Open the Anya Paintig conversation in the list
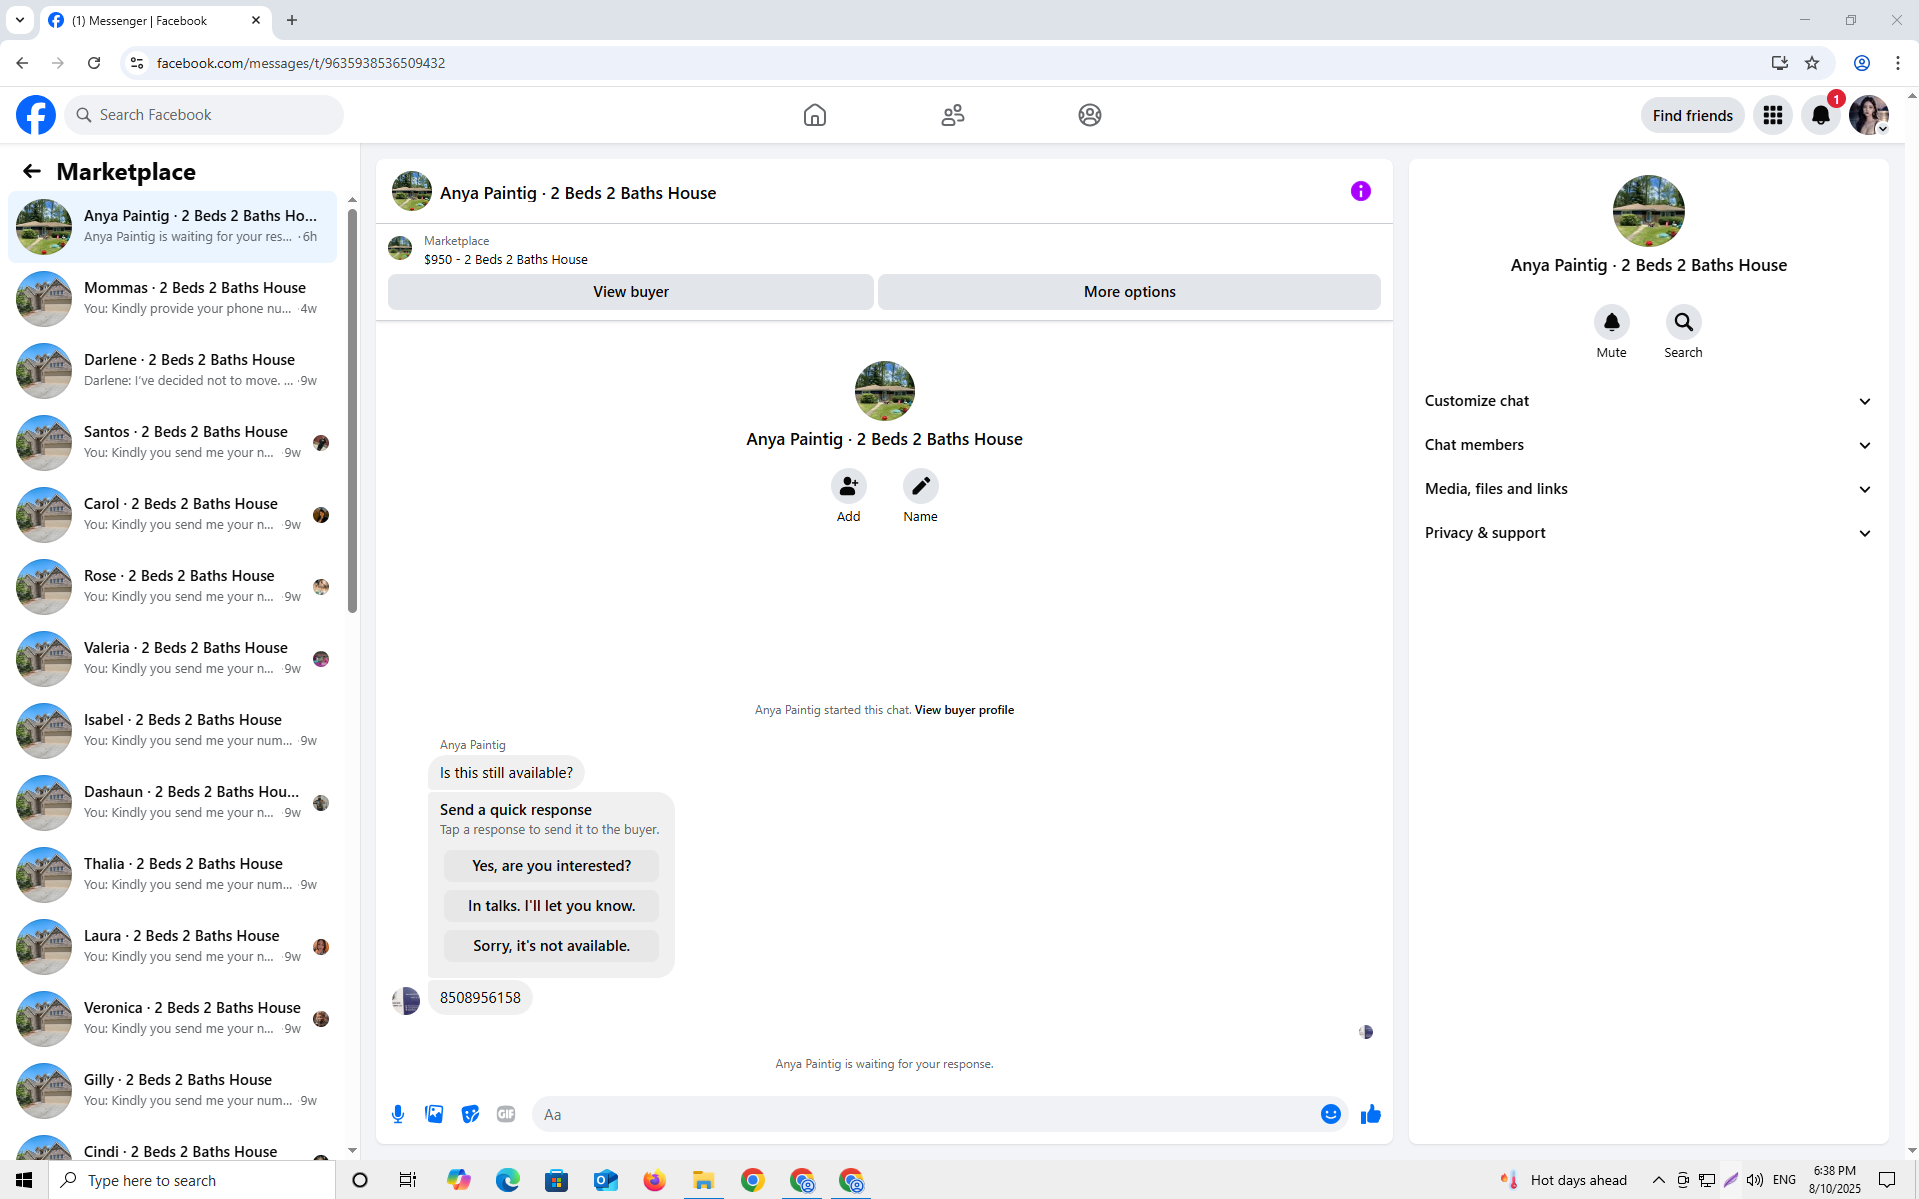The width and height of the screenshot is (1919, 1199). pyautogui.click(x=172, y=227)
